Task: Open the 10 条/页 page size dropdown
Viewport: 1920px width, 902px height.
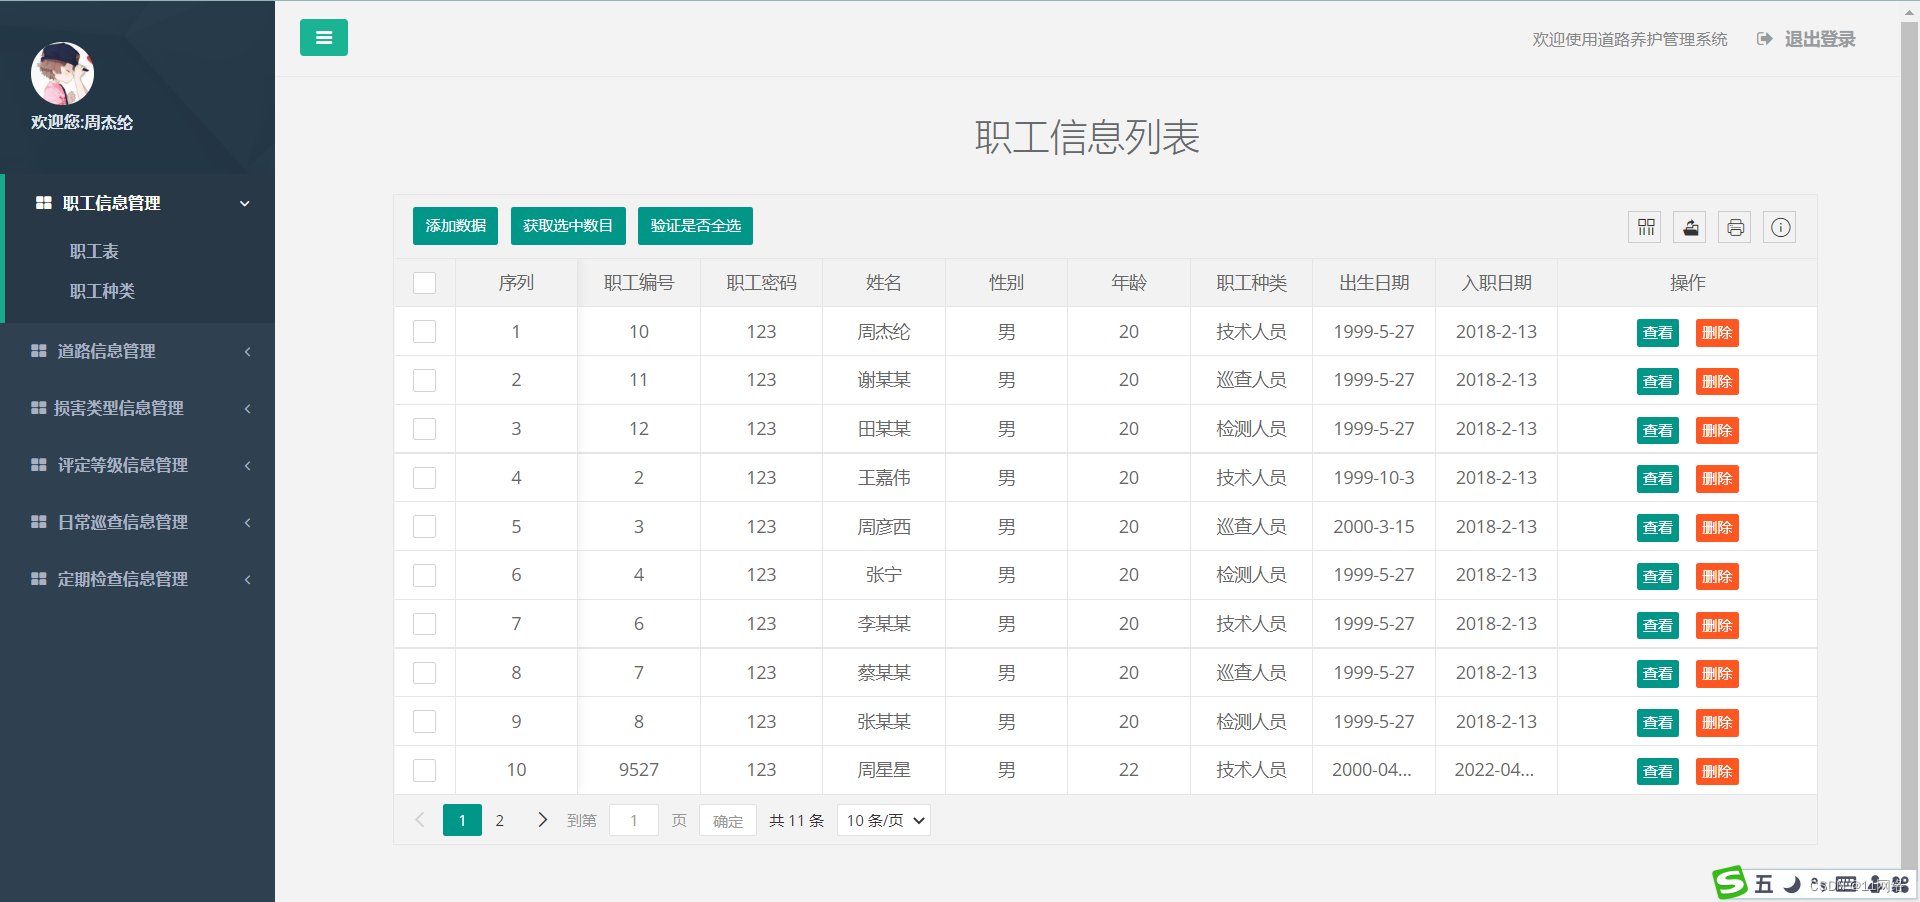Action: 884,820
